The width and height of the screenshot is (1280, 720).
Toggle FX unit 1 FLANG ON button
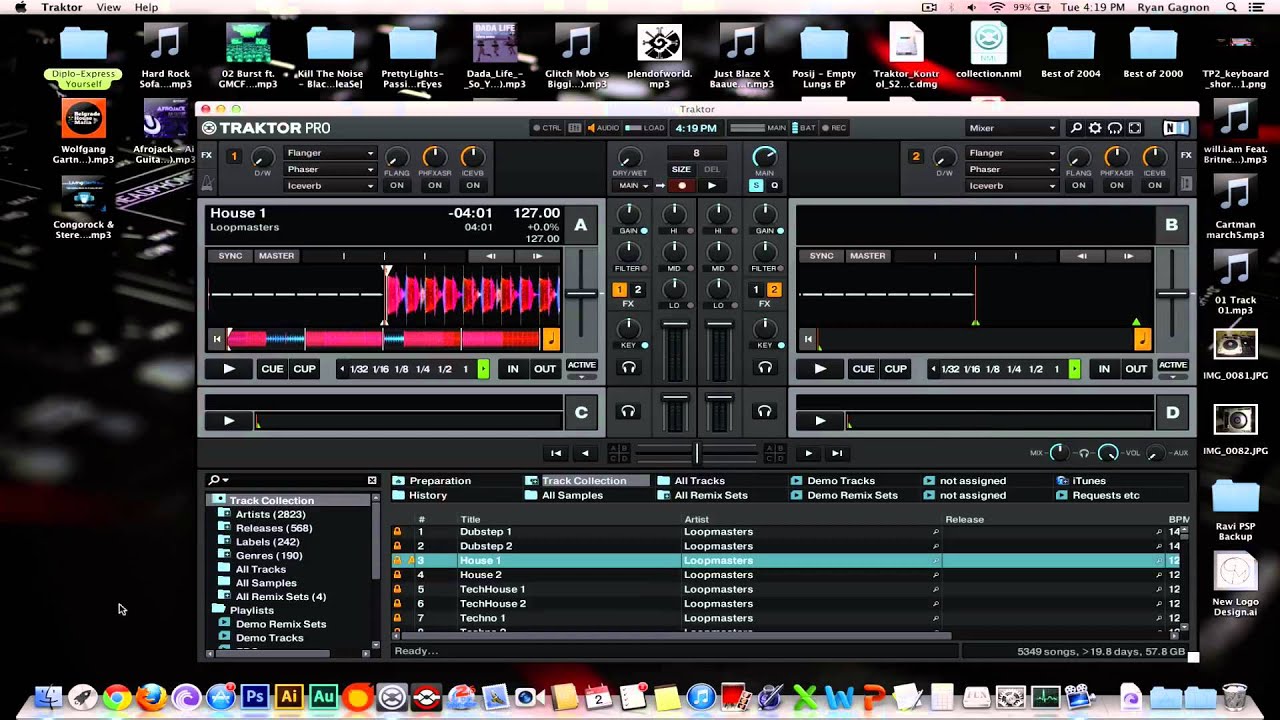(397, 185)
